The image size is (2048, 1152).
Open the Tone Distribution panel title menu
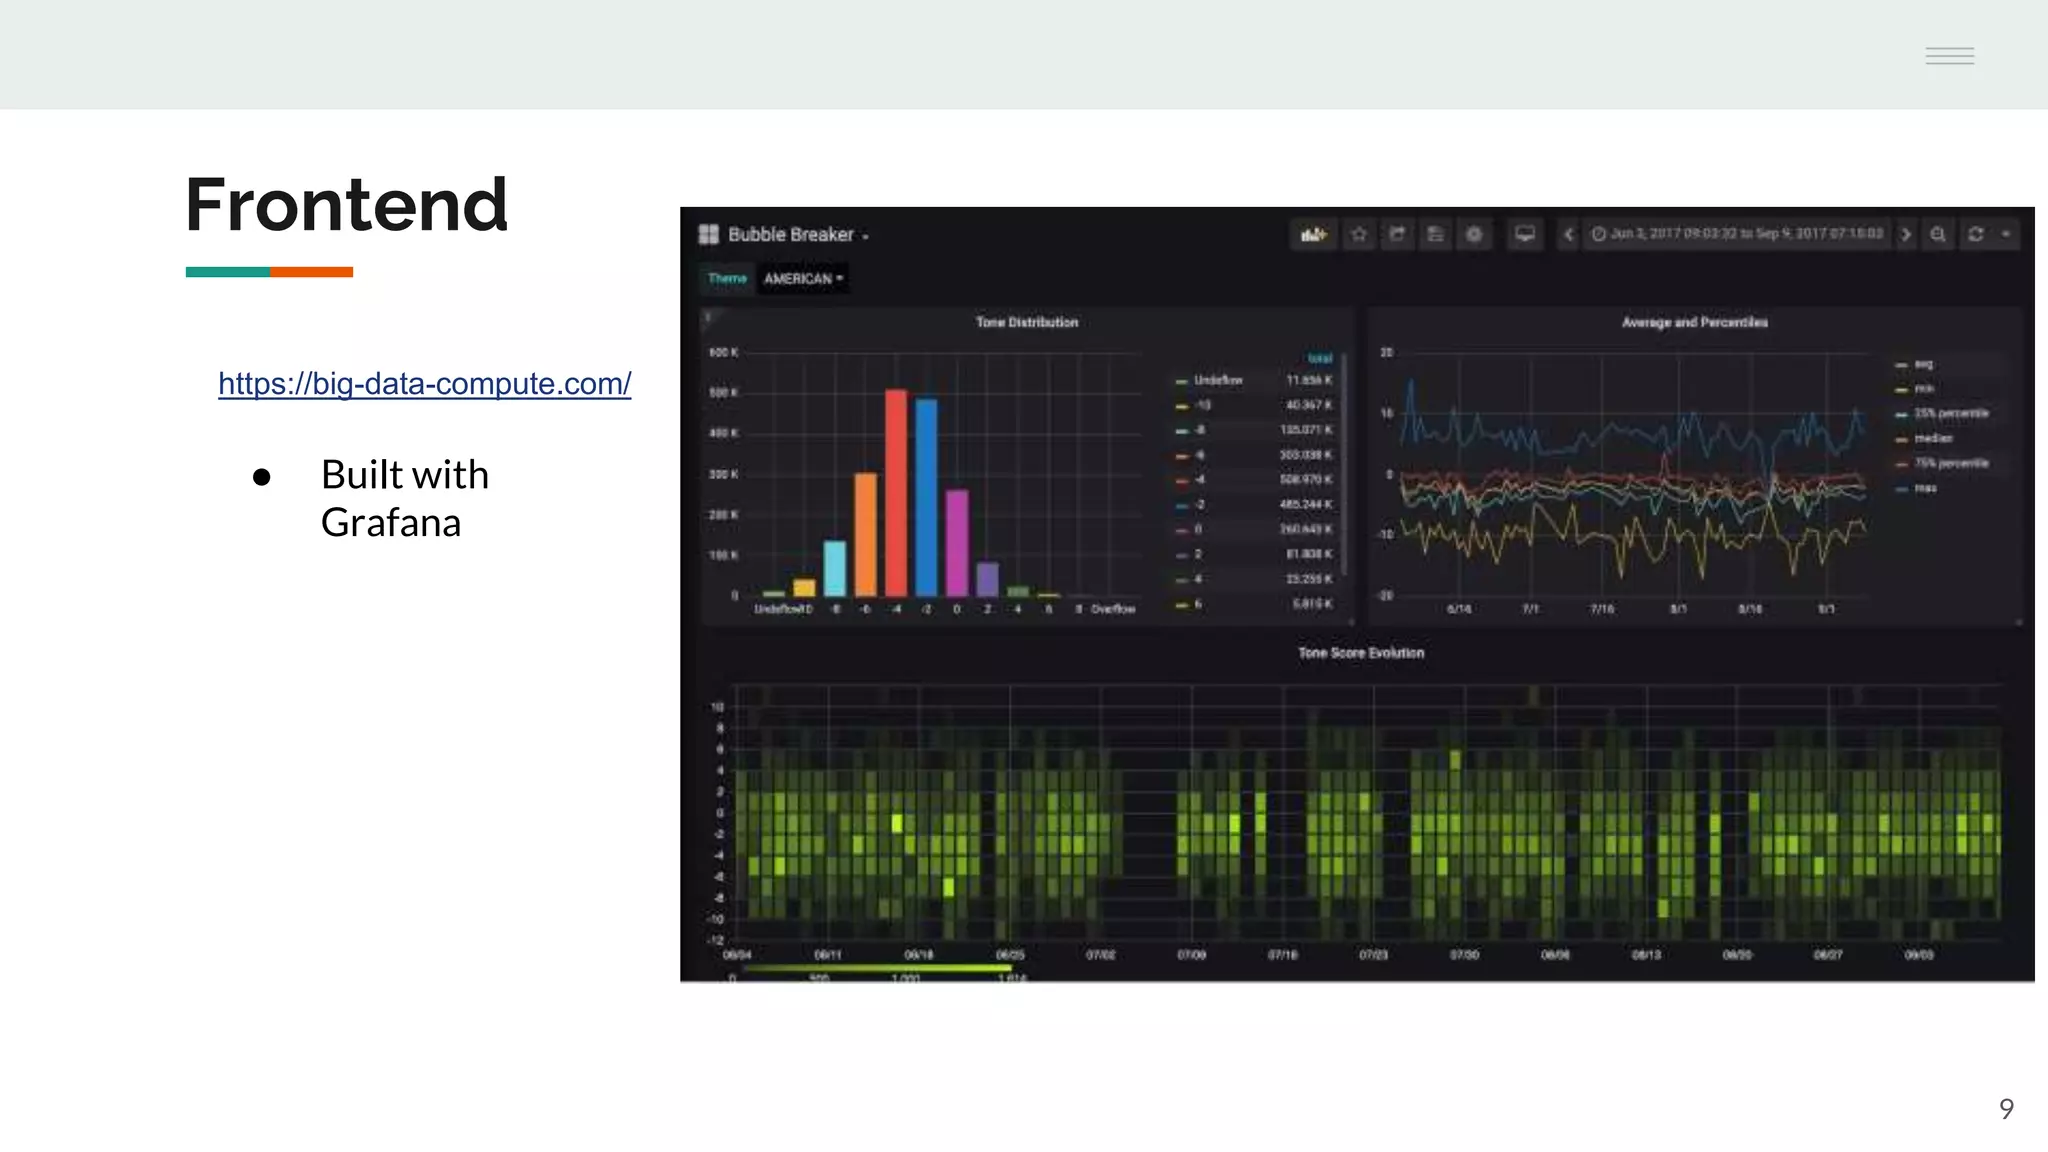click(x=1026, y=322)
